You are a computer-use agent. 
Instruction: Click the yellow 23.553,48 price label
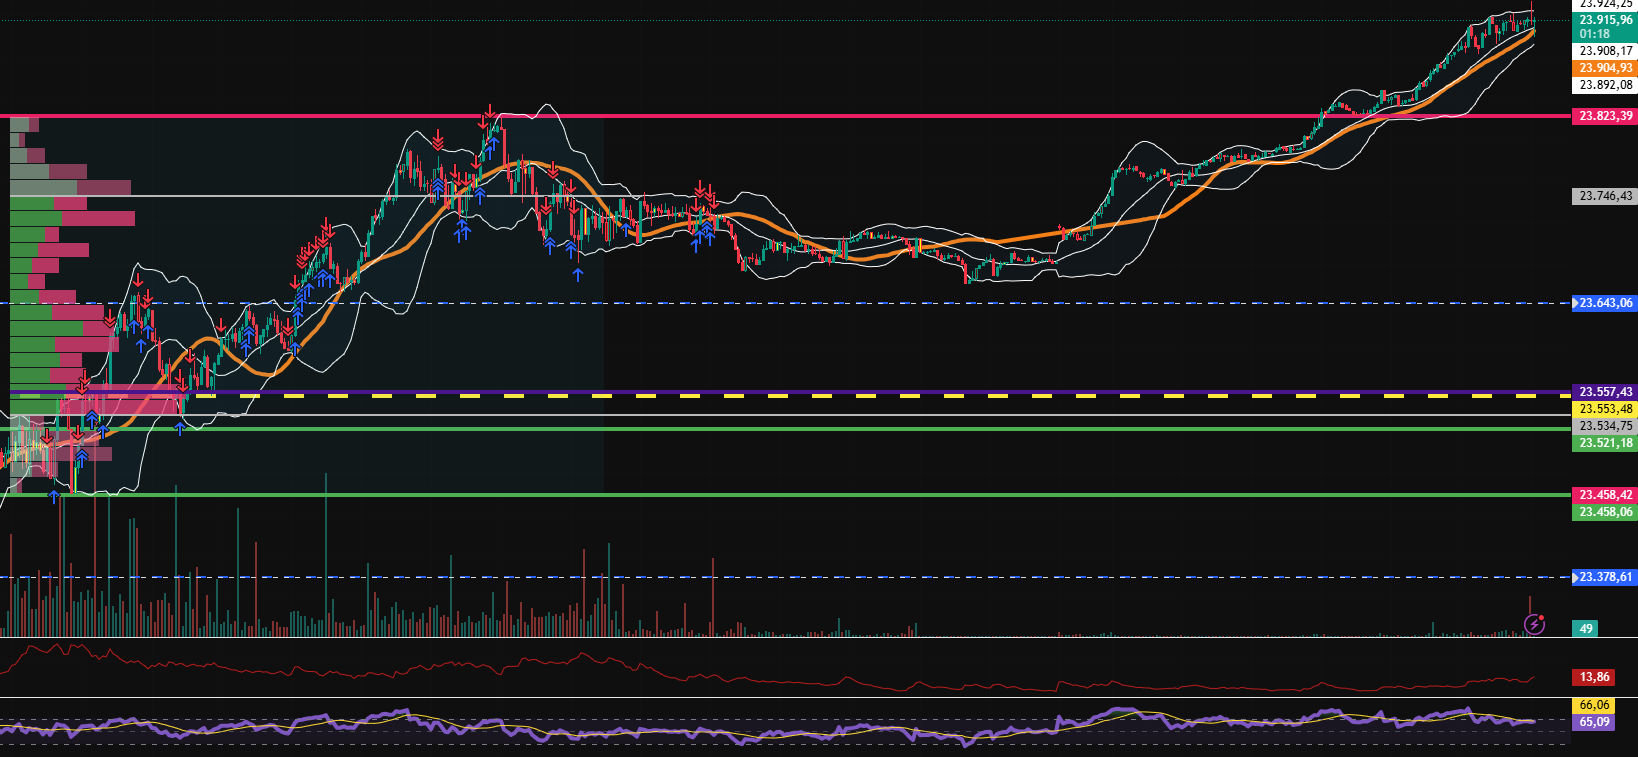(x=1605, y=409)
